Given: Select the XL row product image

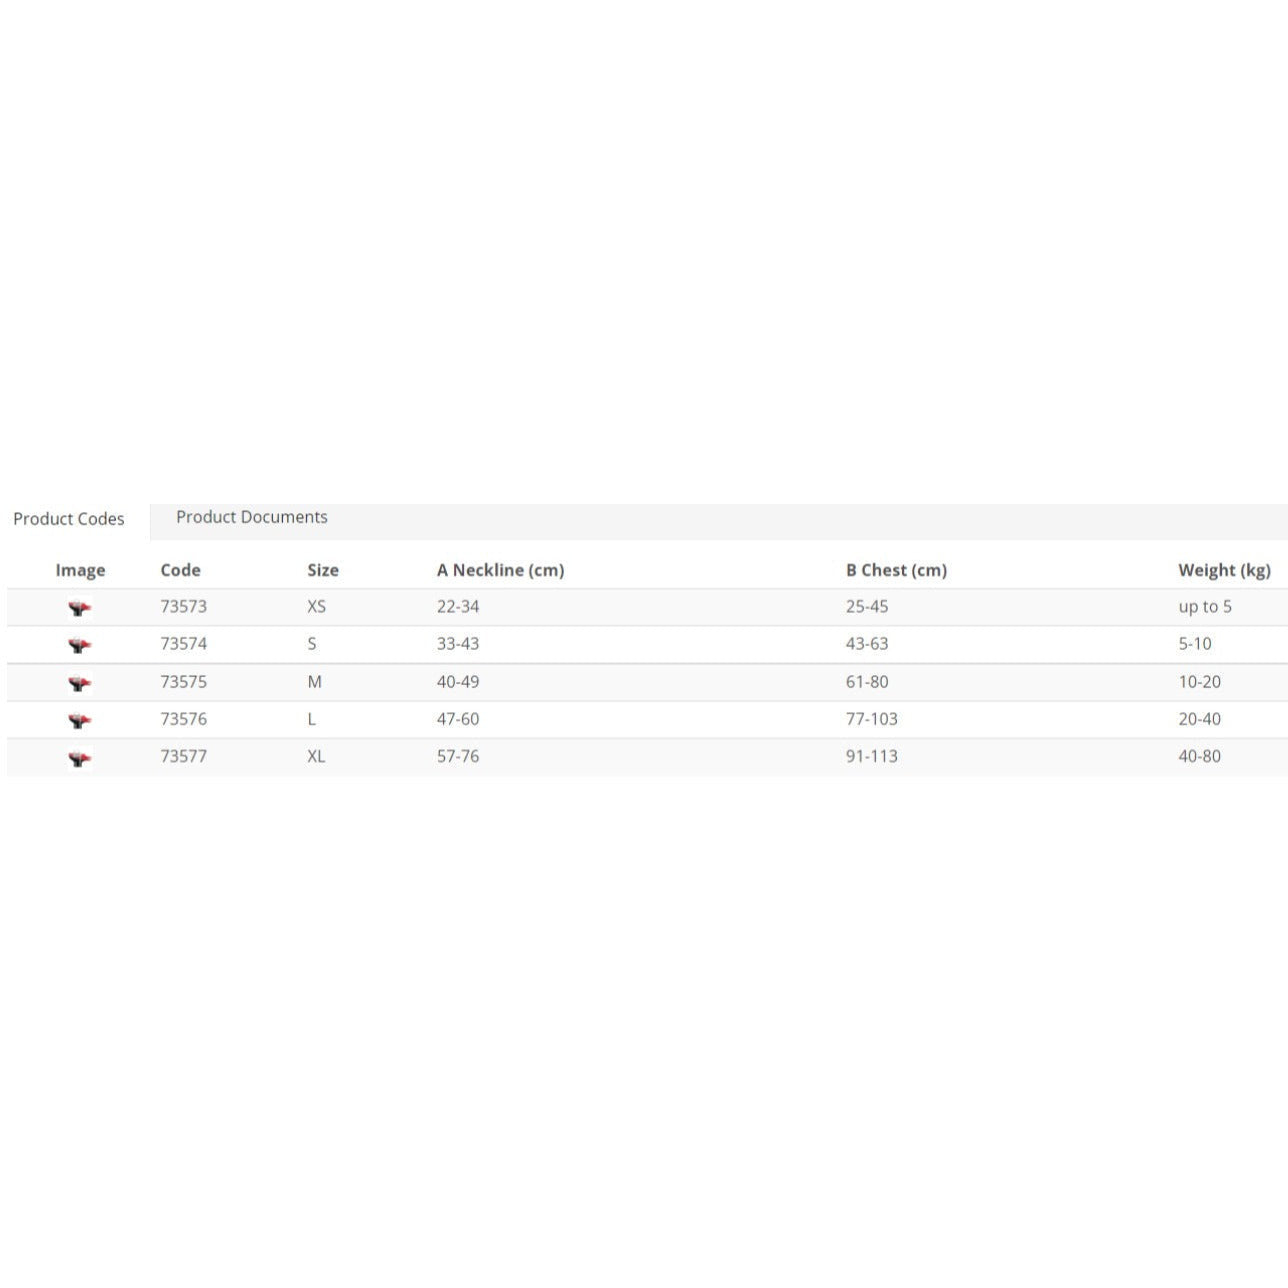Looking at the screenshot, I should tap(80, 758).
